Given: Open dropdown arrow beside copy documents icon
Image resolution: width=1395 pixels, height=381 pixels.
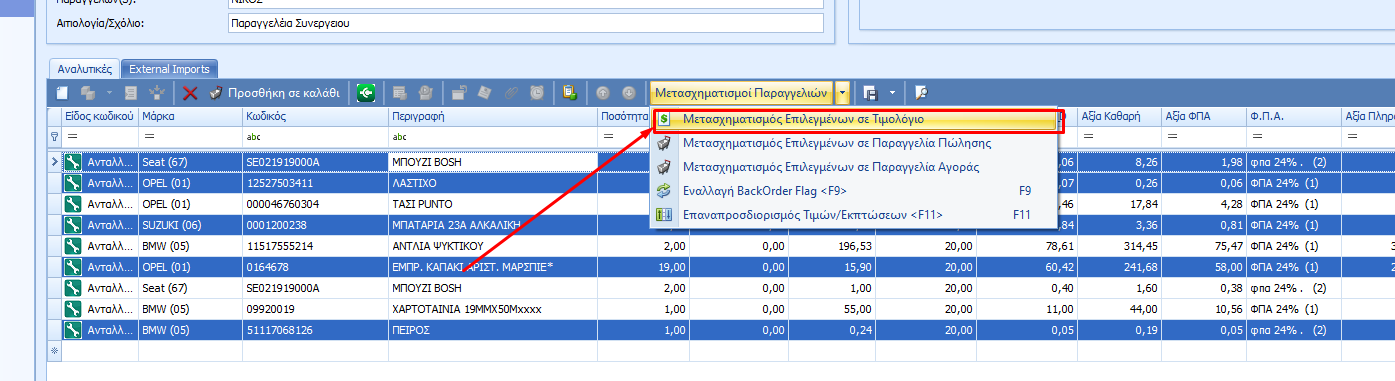Looking at the screenshot, I should [x=108, y=93].
